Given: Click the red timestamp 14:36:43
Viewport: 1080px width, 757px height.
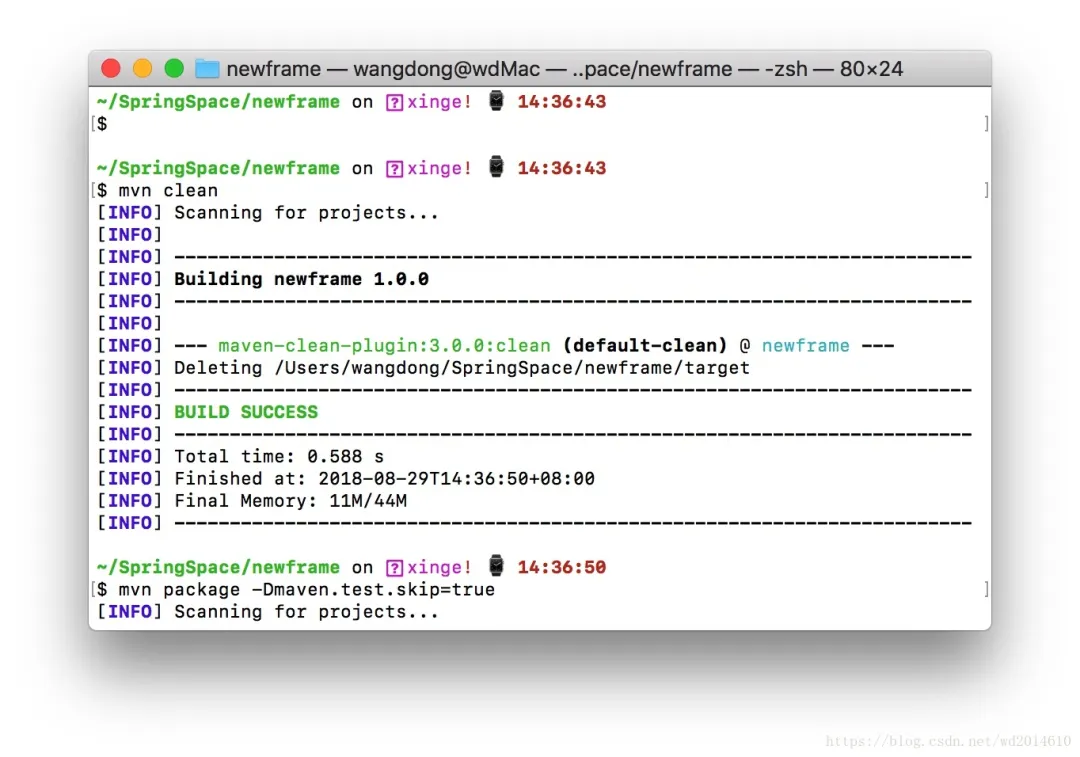Looking at the screenshot, I should (561, 101).
